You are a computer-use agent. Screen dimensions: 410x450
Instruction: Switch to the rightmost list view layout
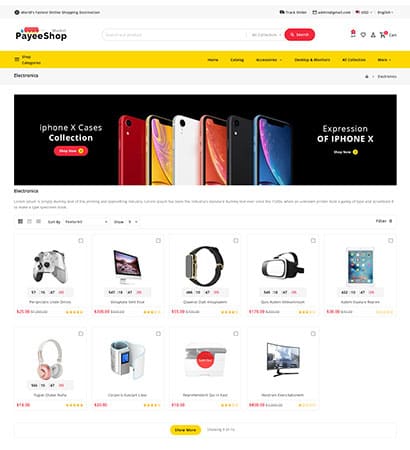38,221
